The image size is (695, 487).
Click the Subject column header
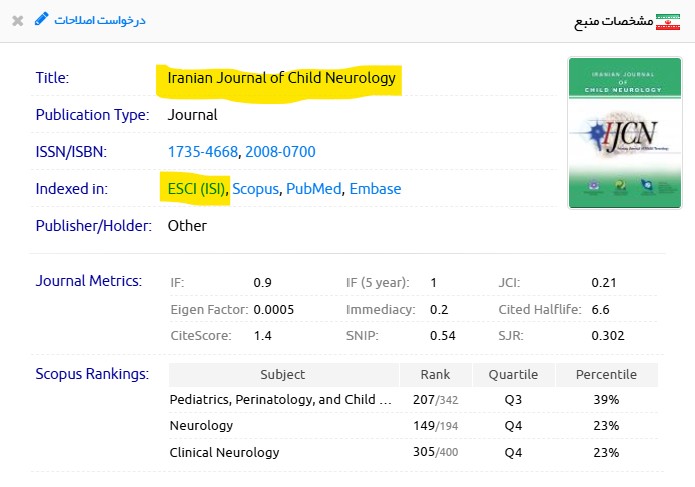(x=283, y=375)
